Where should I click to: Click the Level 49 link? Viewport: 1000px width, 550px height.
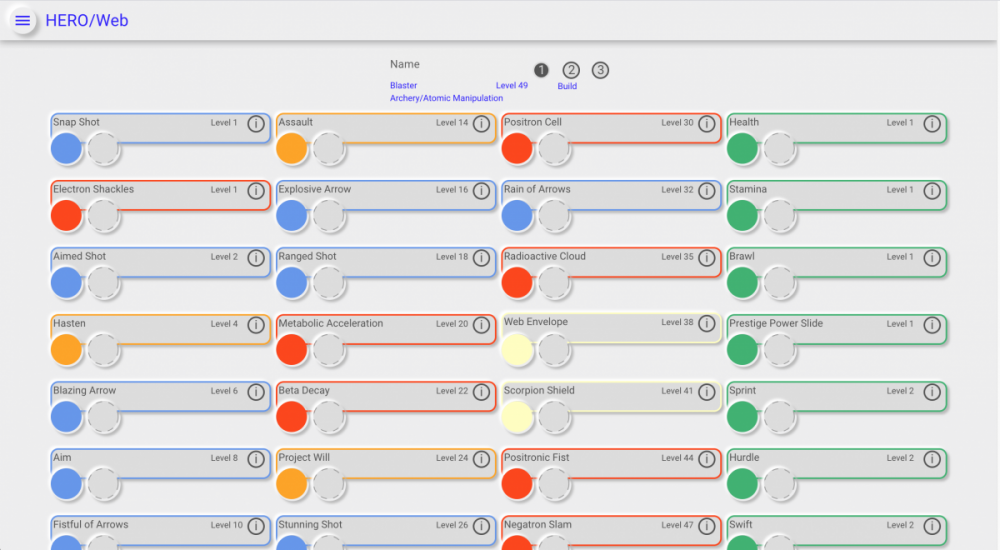[x=511, y=86]
